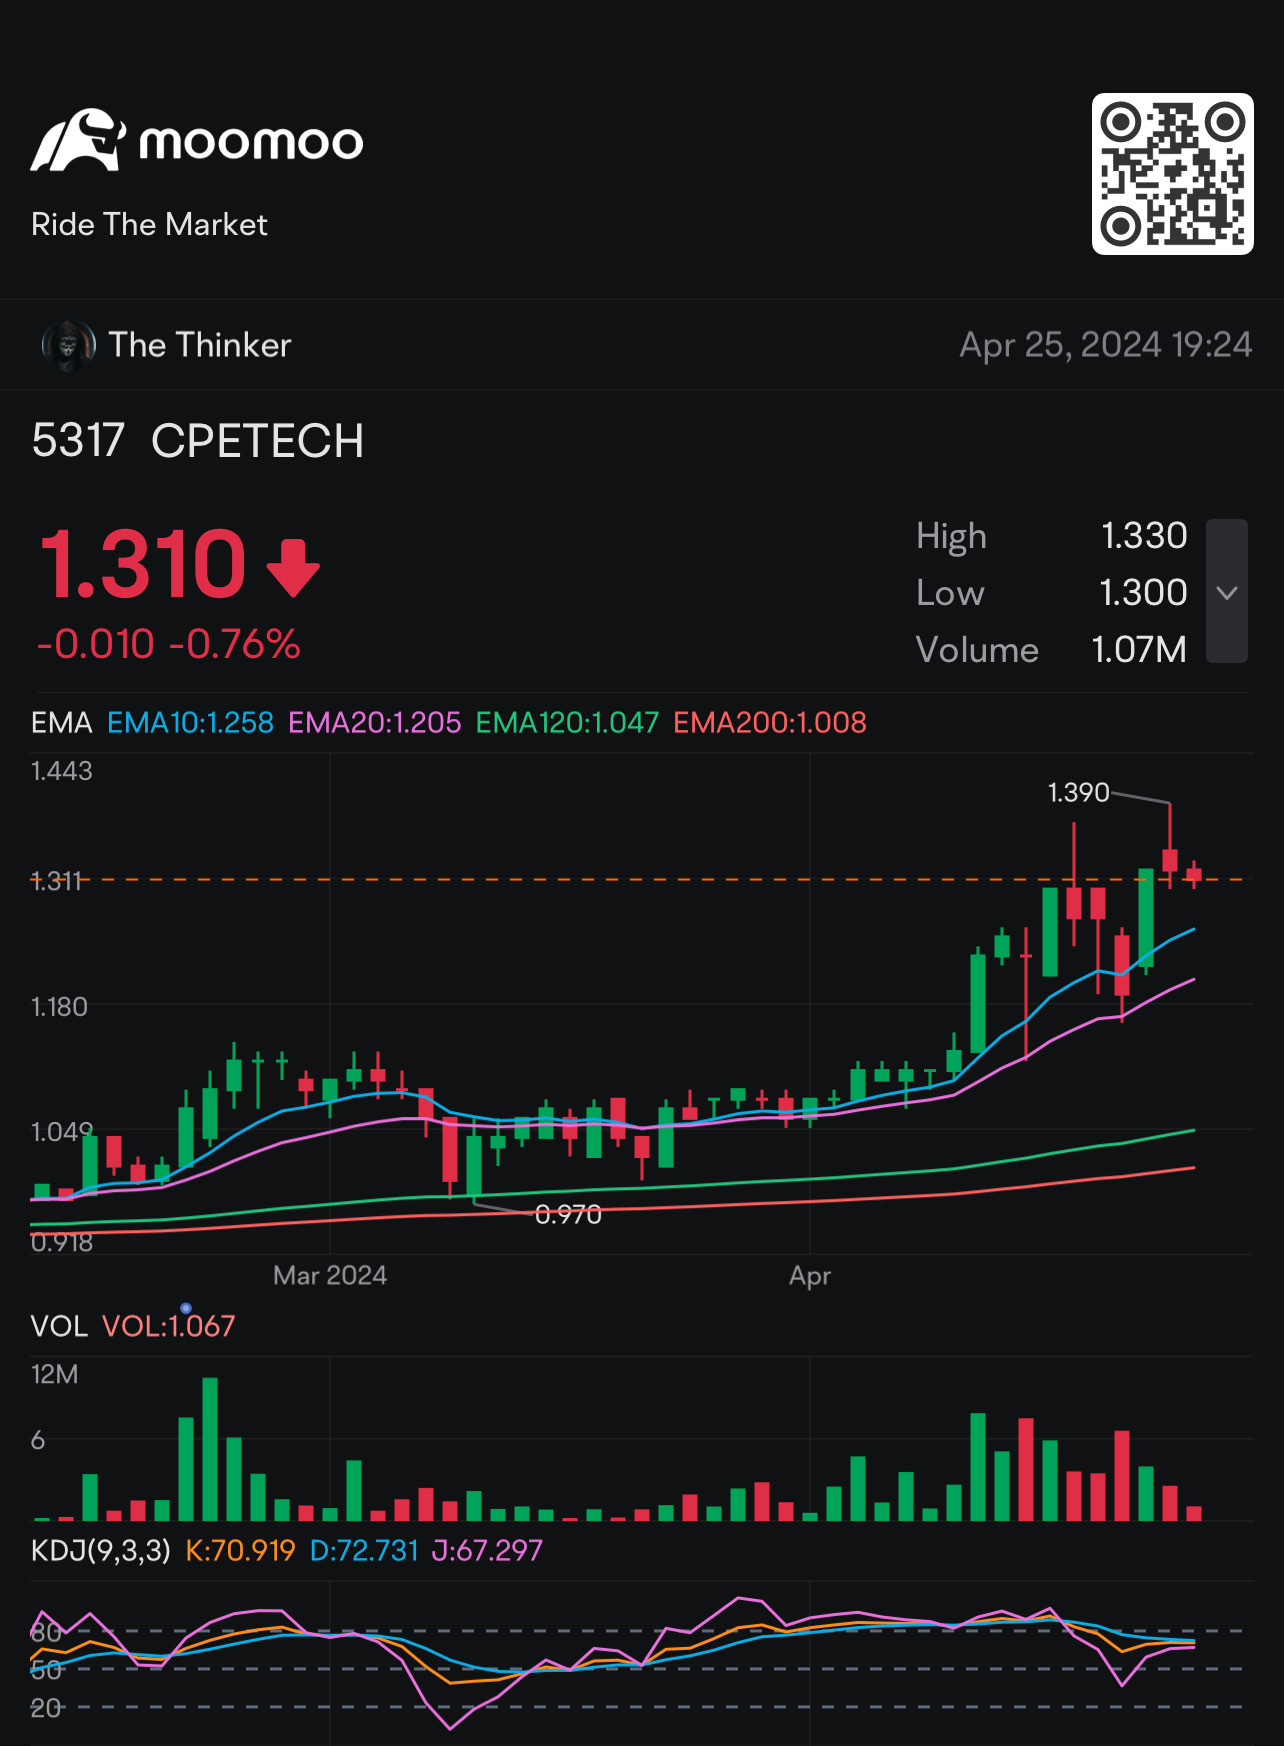This screenshot has height=1746, width=1284.
Task: Click the 1.443 price axis label
Action: (62, 771)
